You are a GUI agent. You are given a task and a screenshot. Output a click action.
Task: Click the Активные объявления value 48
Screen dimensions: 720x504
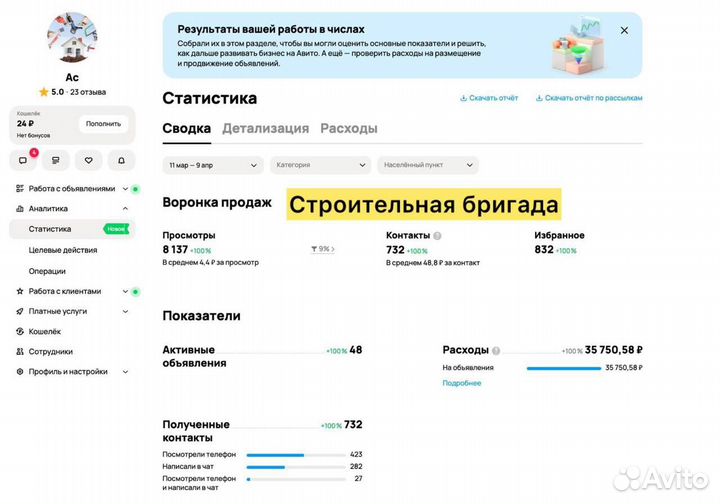[x=356, y=350]
